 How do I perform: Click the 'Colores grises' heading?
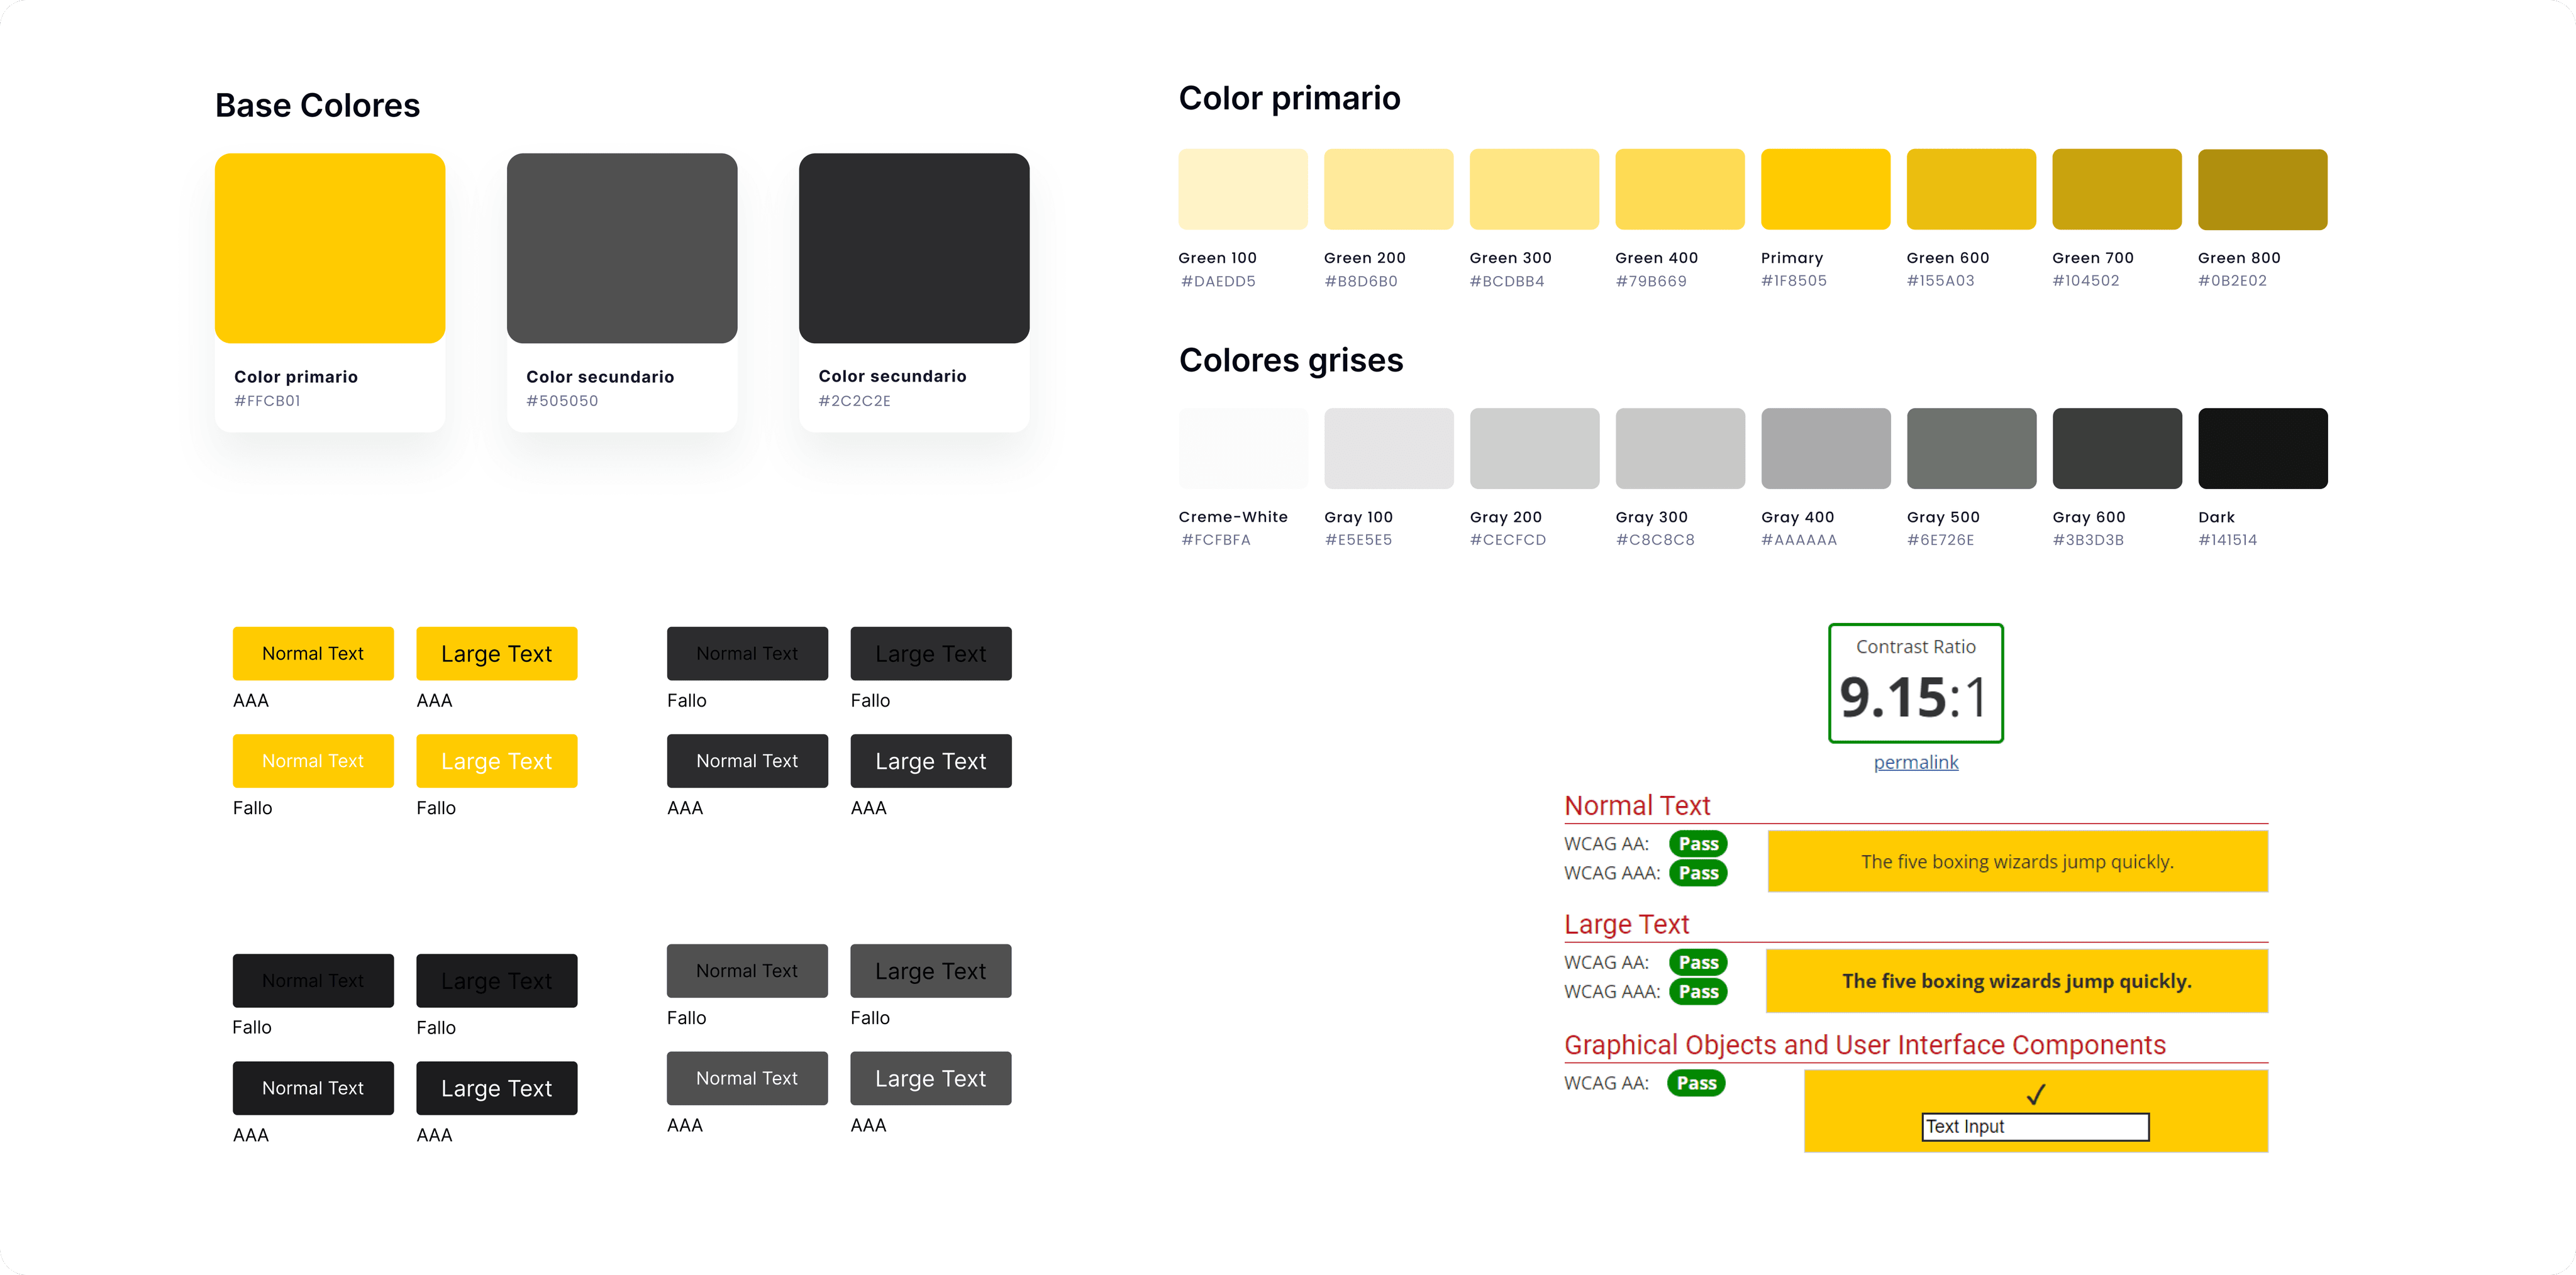[x=1291, y=360]
